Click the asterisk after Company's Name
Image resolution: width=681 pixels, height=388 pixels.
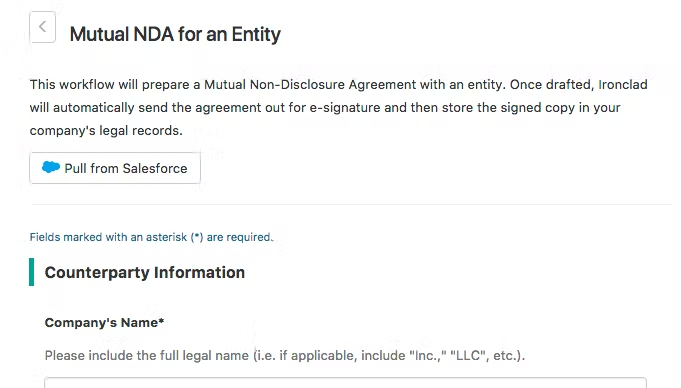click(161, 321)
